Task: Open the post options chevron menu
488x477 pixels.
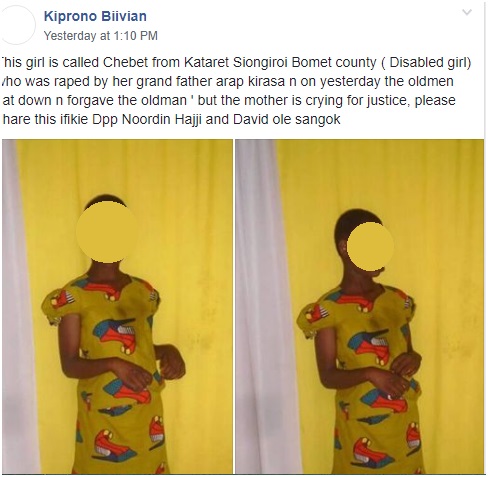Action: coord(467,13)
